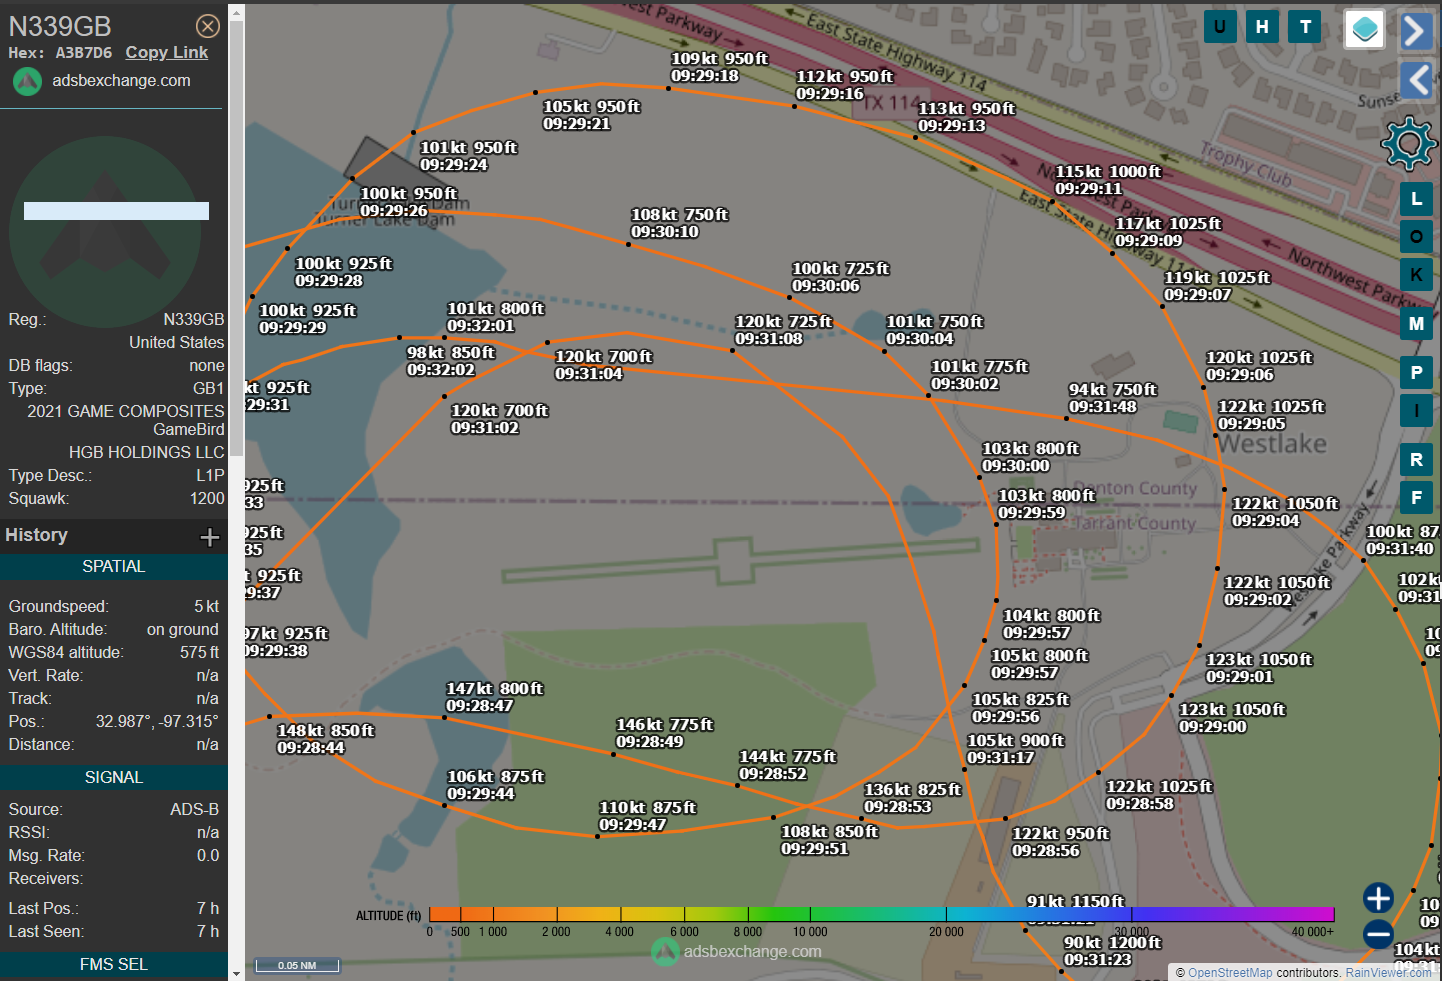Click the WGS84 altitude 575 ft value
Image resolution: width=1442 pixels, height=981 pixels.
tap(199, 652)
